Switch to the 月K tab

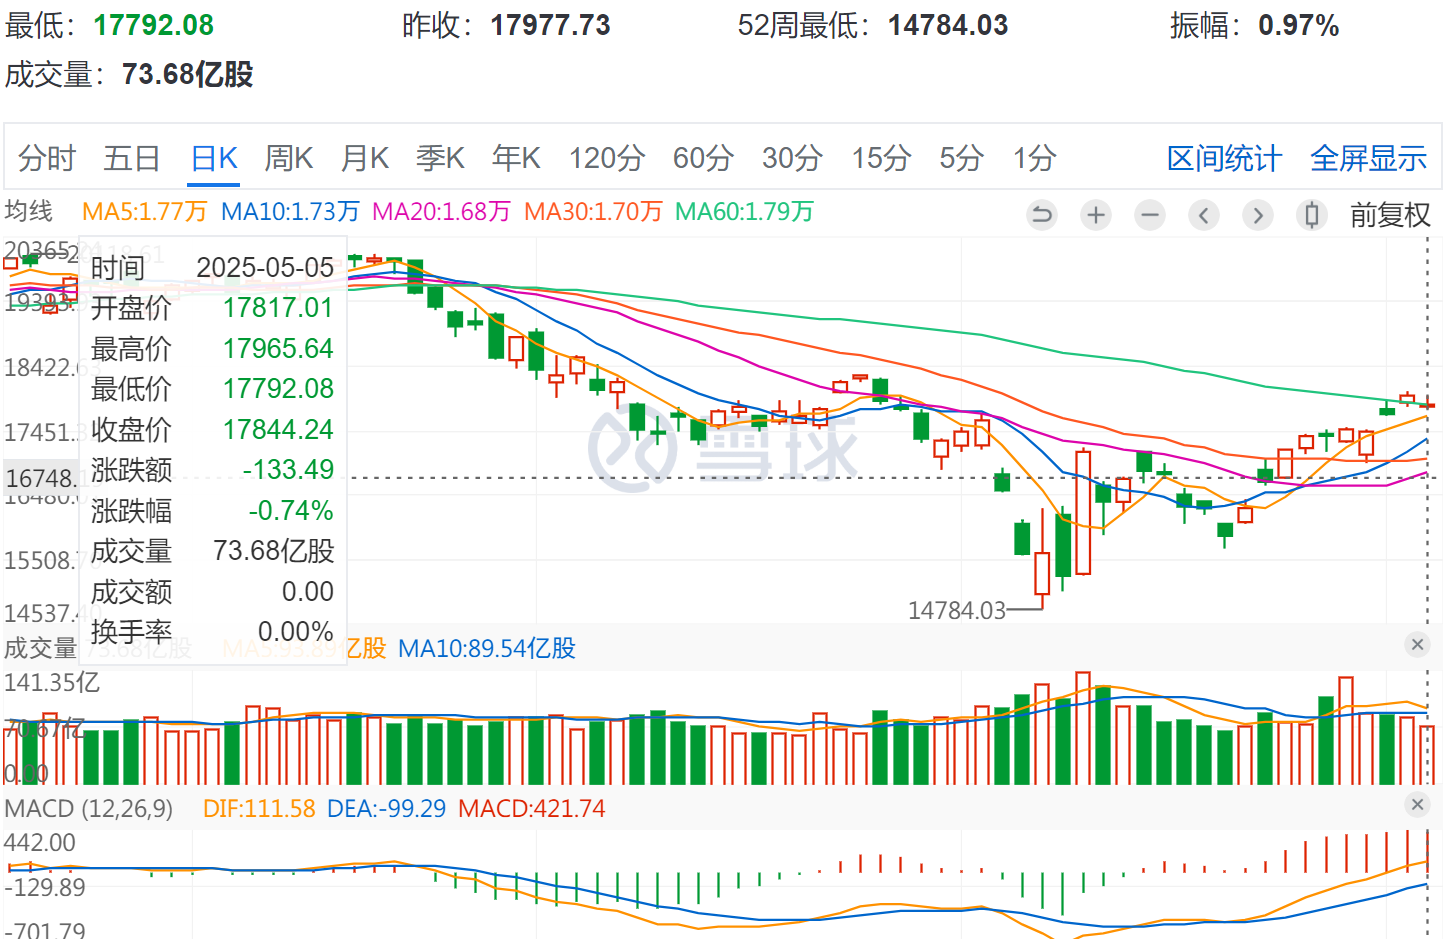coord(365,158)
